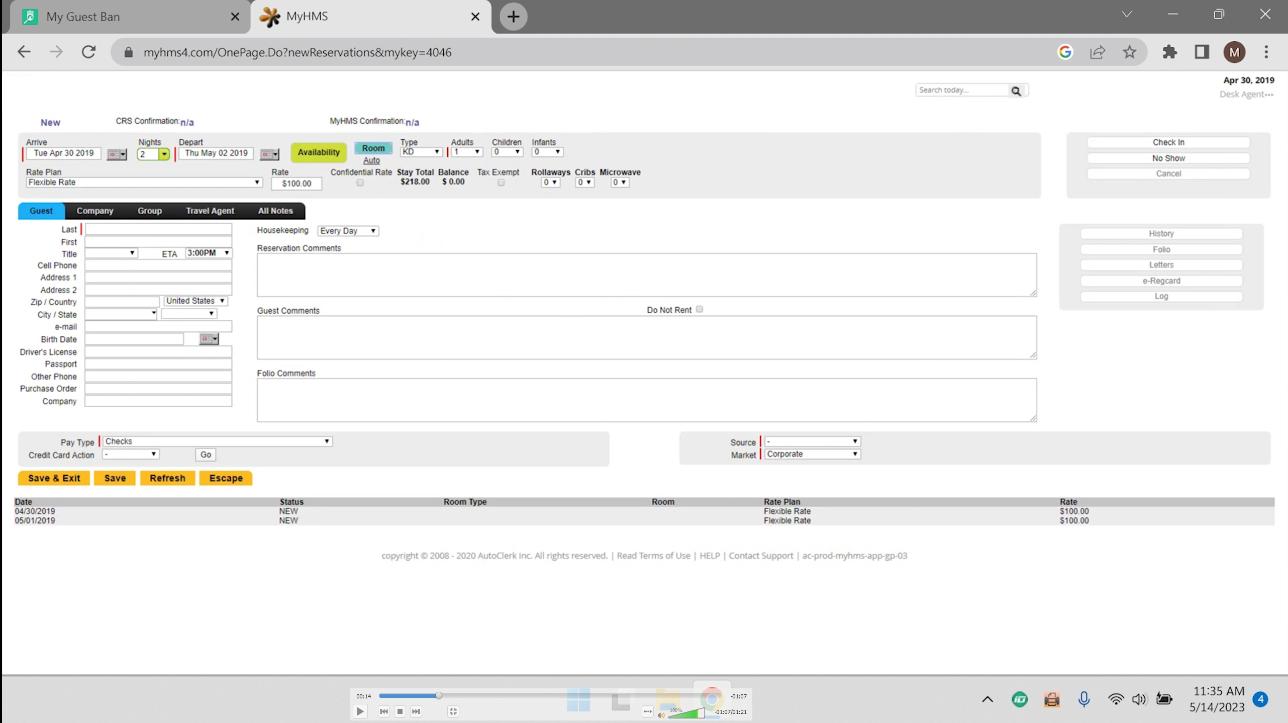Change the Market Corporate dropdown
The width and height of the screenshot is (1288, 723).
(811, 453)
